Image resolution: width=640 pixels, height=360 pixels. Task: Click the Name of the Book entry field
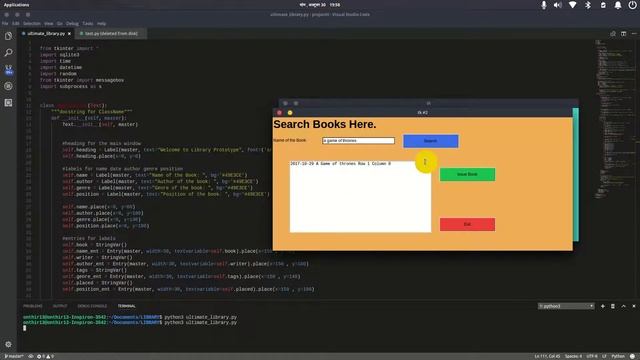tap(358, 140)
